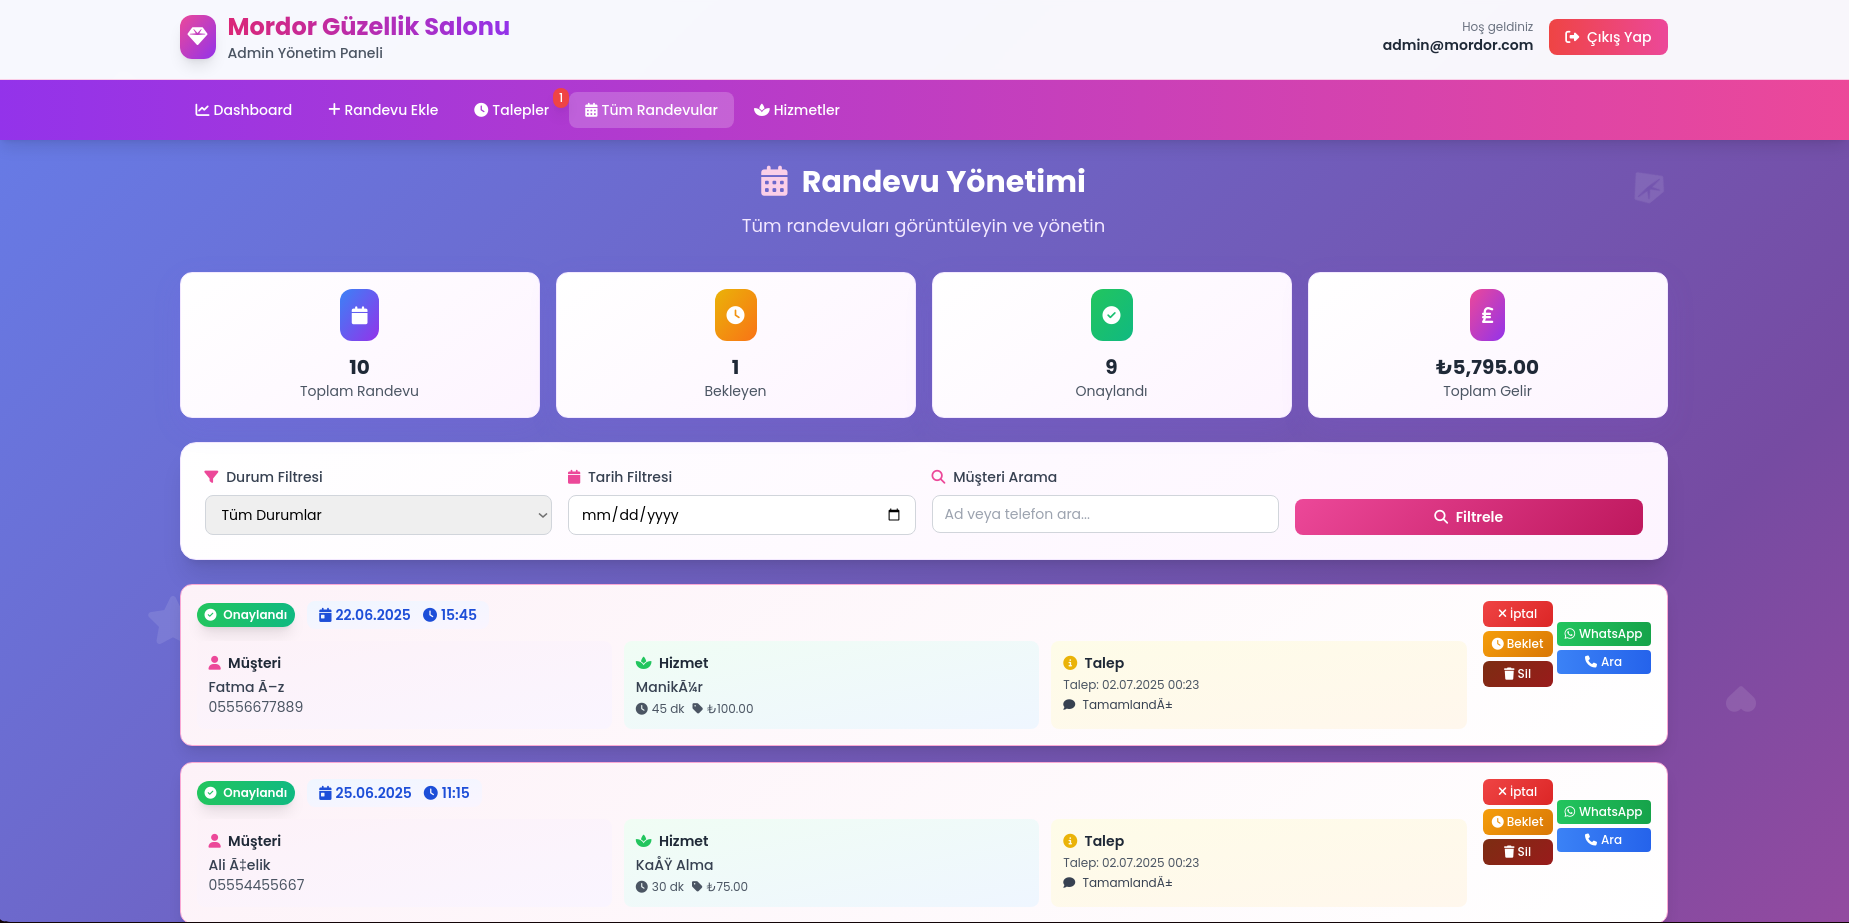Image resolution: width=1849 pixels, height=923 pixels.
Task: Click the green checkmark Onaylandı icon
Action: tap(1111, 315)
